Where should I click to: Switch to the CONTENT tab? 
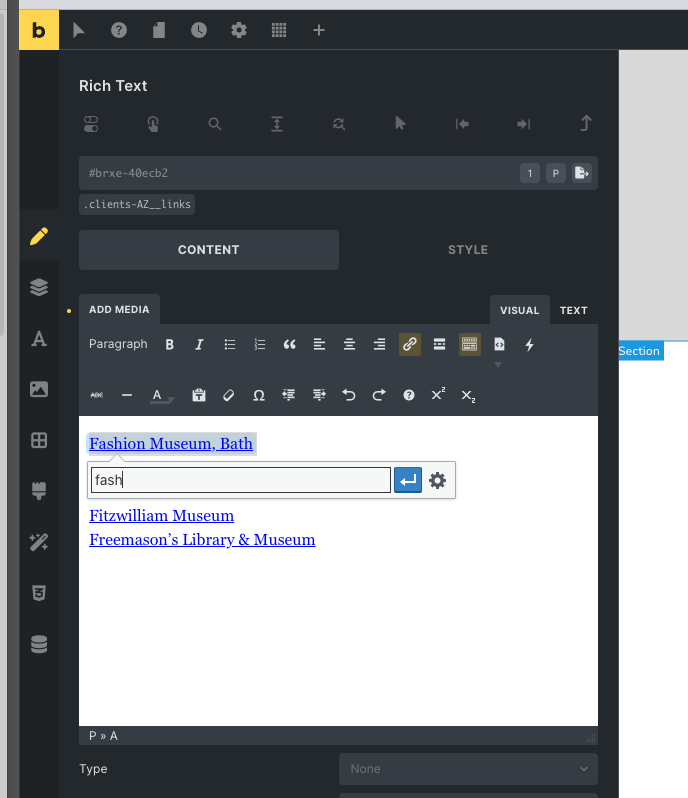(x=209, y=250)
